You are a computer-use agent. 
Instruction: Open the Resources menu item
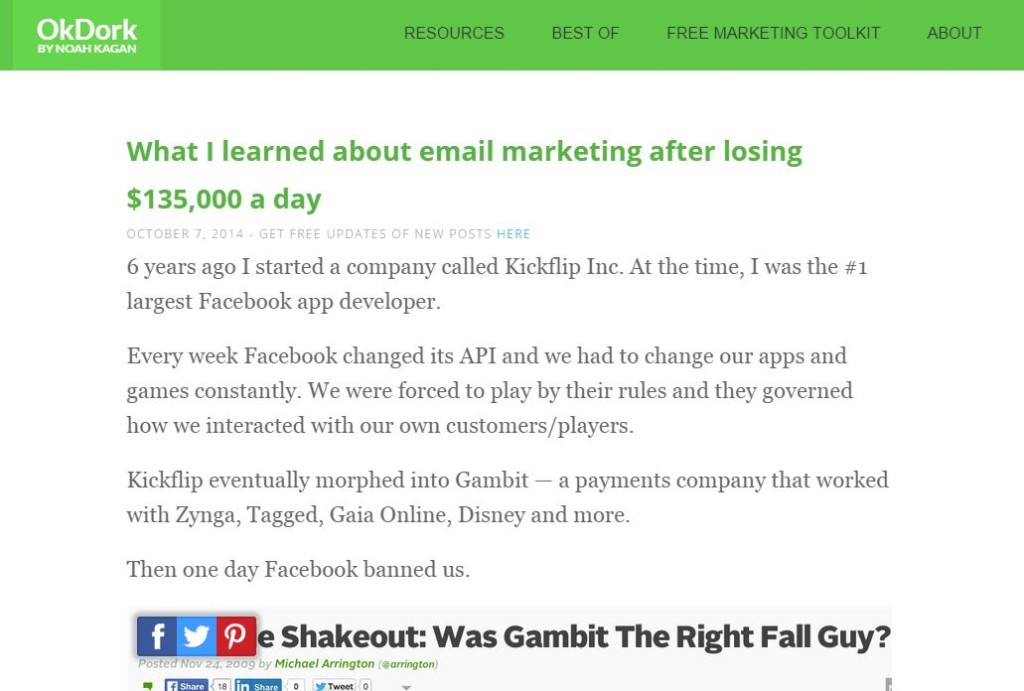[454, 33]
